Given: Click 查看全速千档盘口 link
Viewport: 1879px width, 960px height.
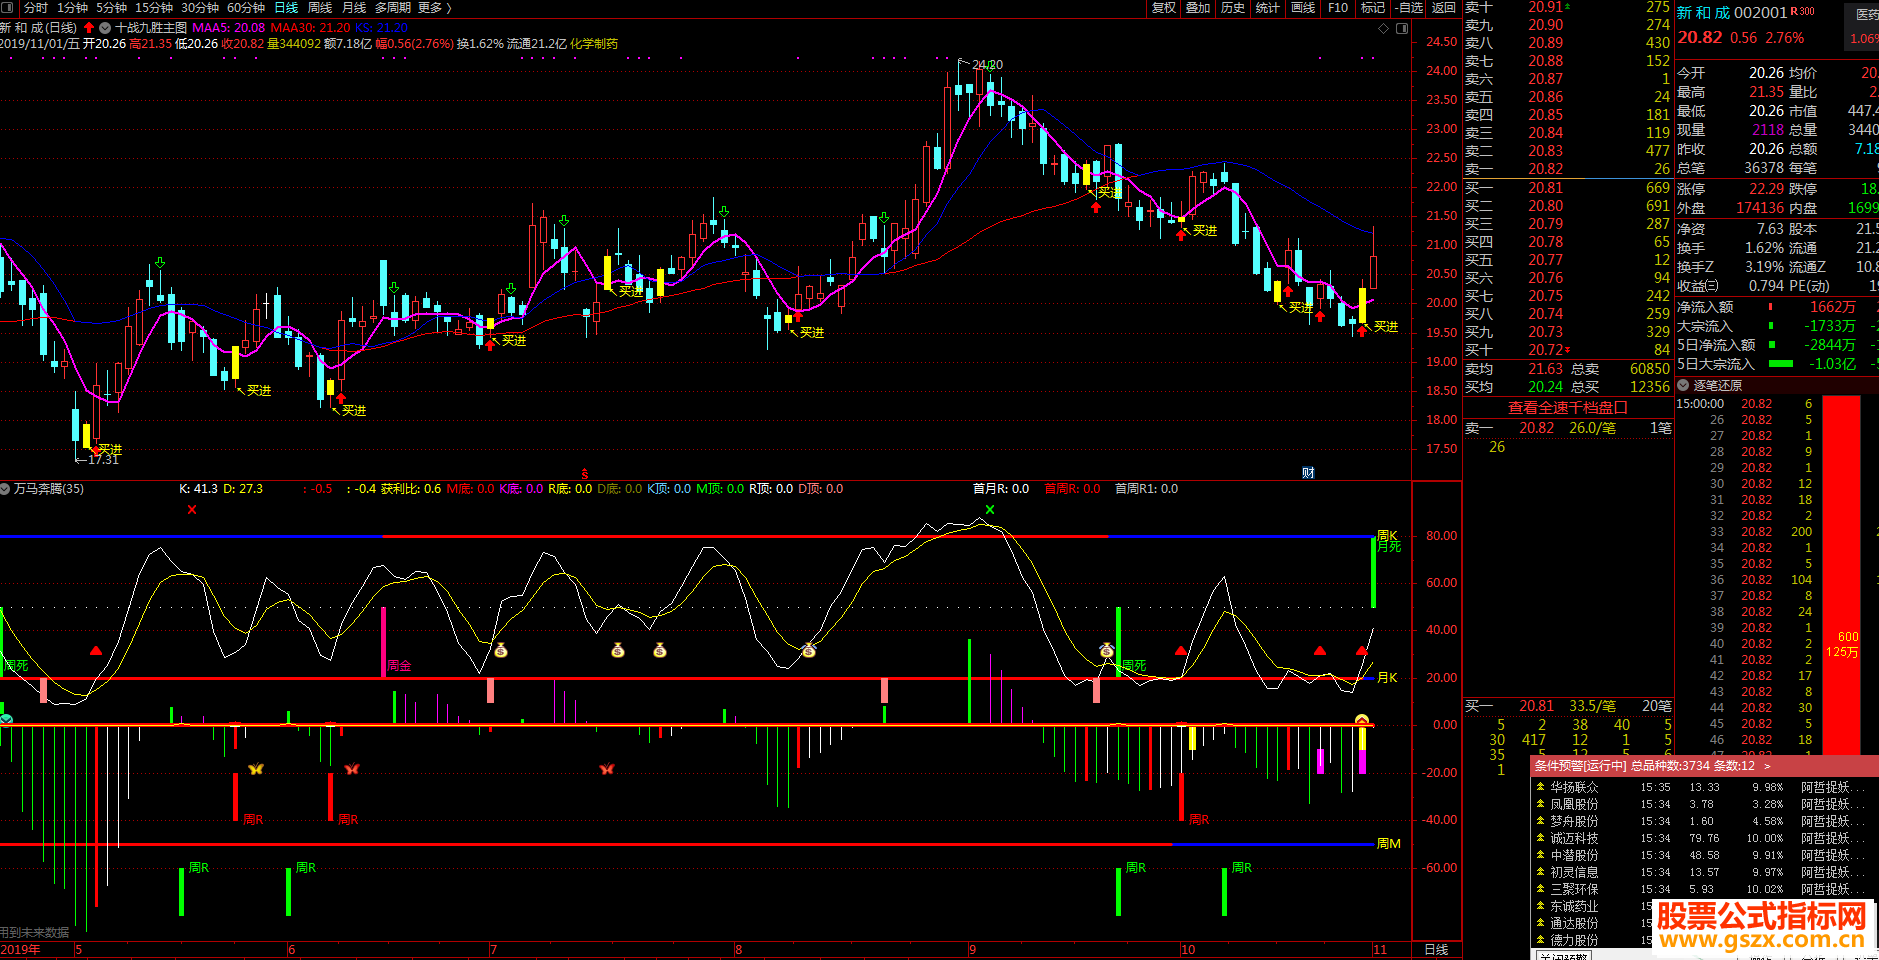Looking at the screenshot, I should click(x=1568, y=407).
